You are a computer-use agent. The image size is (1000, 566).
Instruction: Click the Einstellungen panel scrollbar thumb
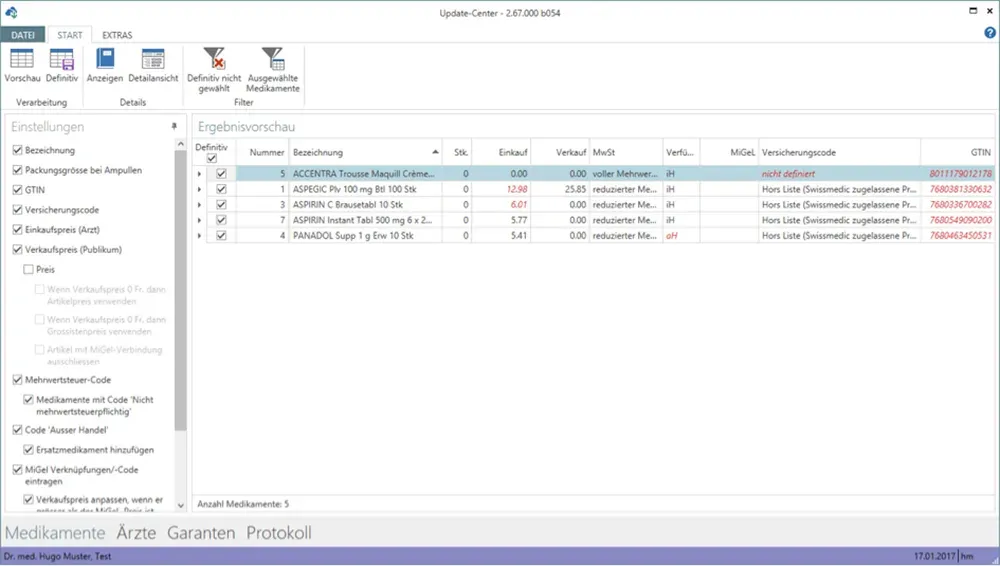180,290
